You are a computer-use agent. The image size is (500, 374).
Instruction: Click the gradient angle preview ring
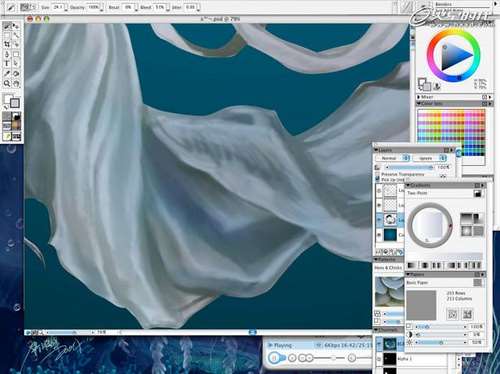coord(430,225)
